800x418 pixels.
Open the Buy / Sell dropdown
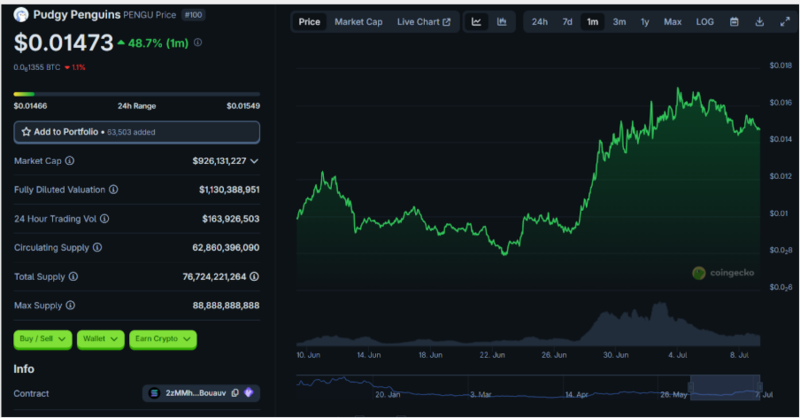point(42,340)
